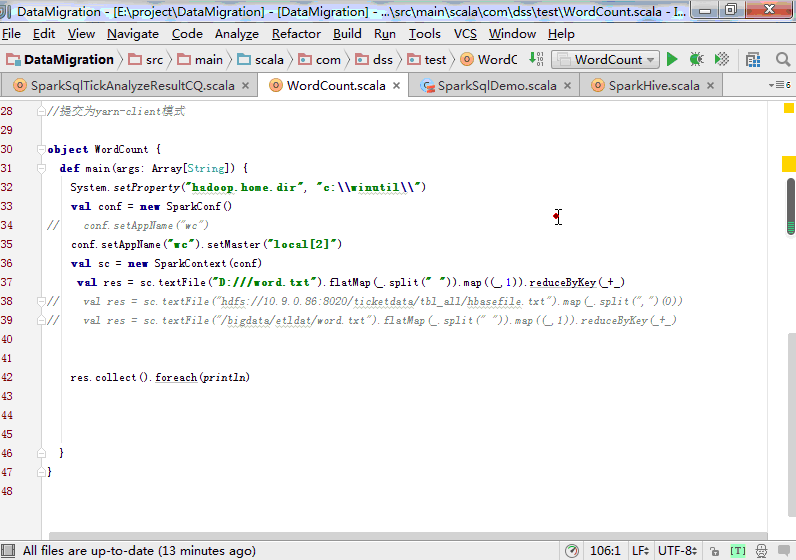The width and height of the screenshot is (796, 560).
Task: Run WordCount with coverage
Action: tap(721, 60)
